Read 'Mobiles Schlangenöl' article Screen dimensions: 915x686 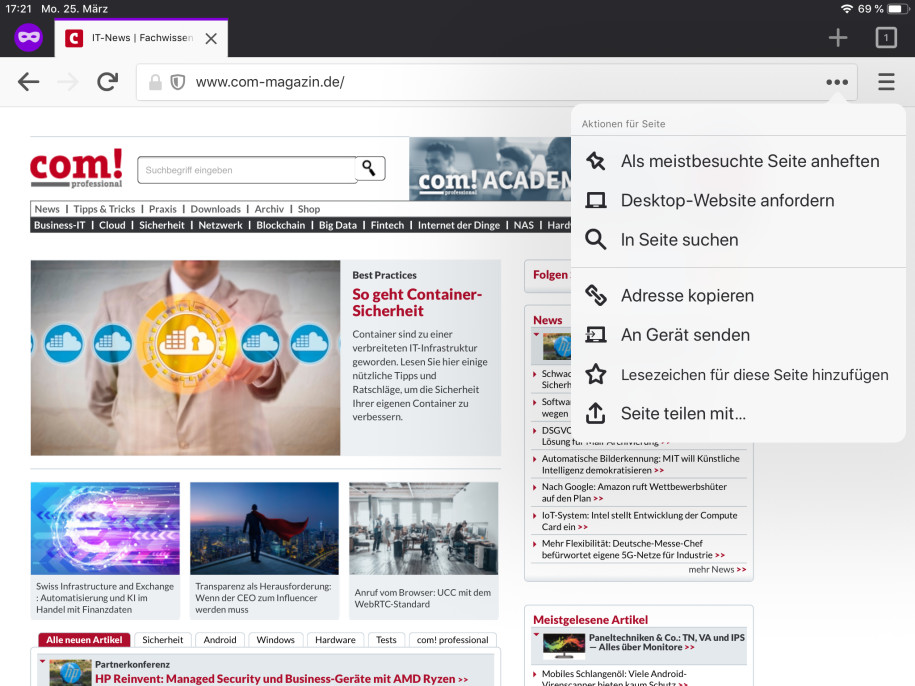pyautogui.click(x=614, y=678)
